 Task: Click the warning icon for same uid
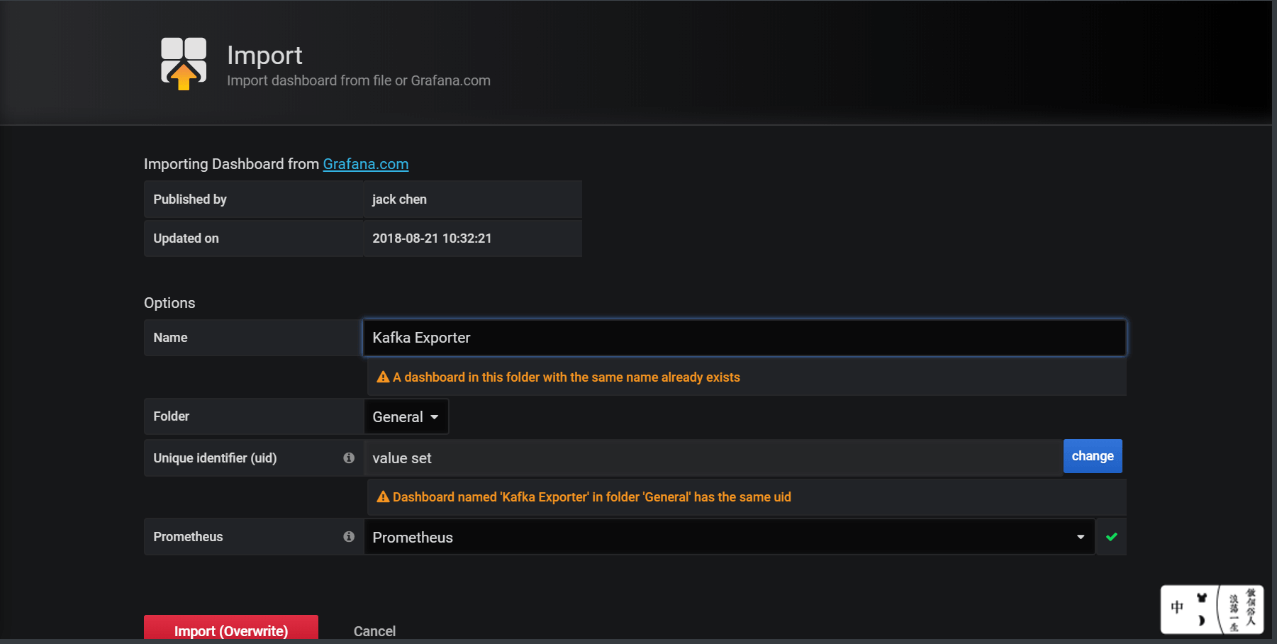[383, 497]
